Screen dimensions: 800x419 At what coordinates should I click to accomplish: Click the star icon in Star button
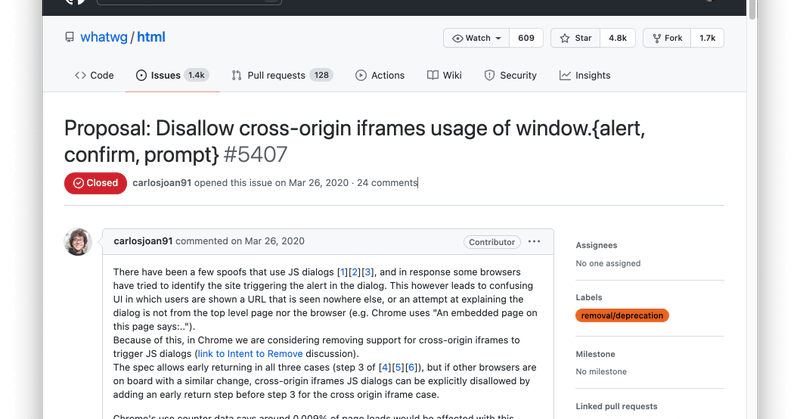(565, 38)
